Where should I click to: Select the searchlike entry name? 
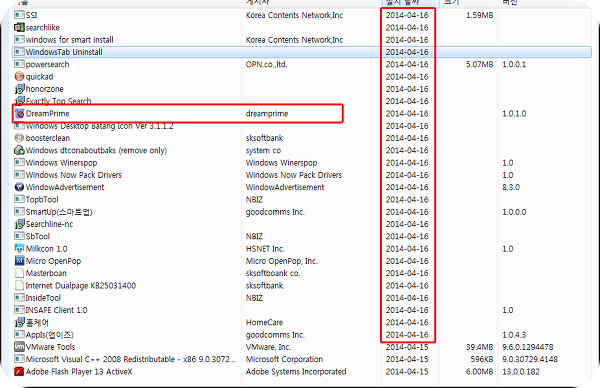[42, 27]
